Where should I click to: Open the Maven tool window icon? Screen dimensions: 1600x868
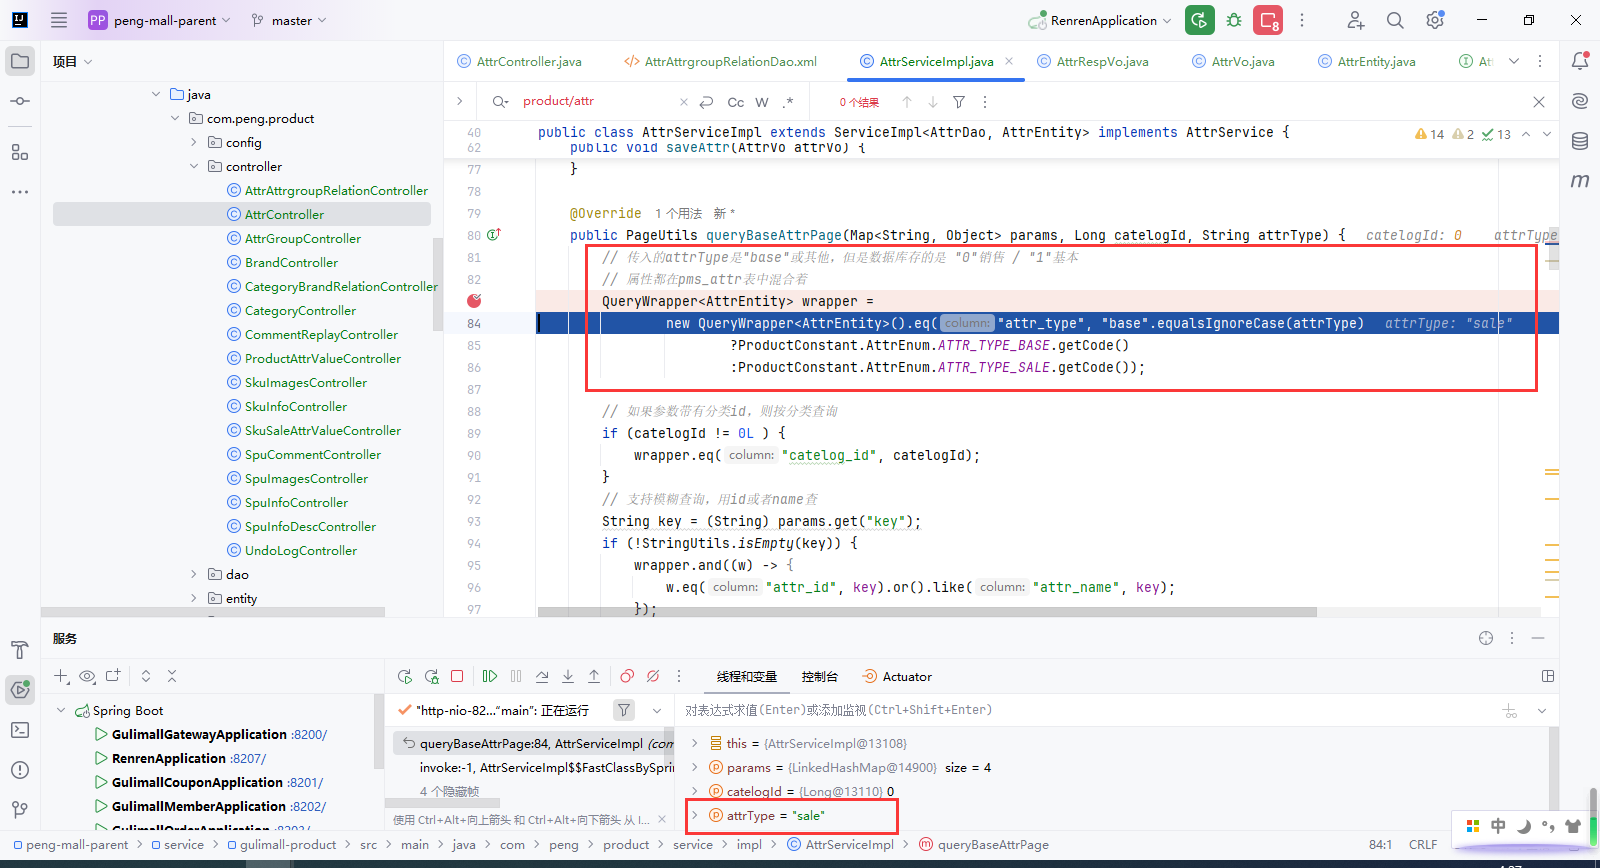[1580, 181]
